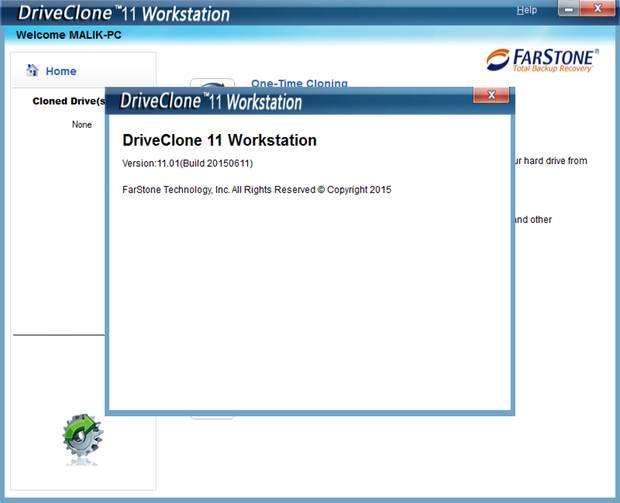620x503 pixels.
Task: Click the One-Time Cloning icon
Action: (212, 83)
